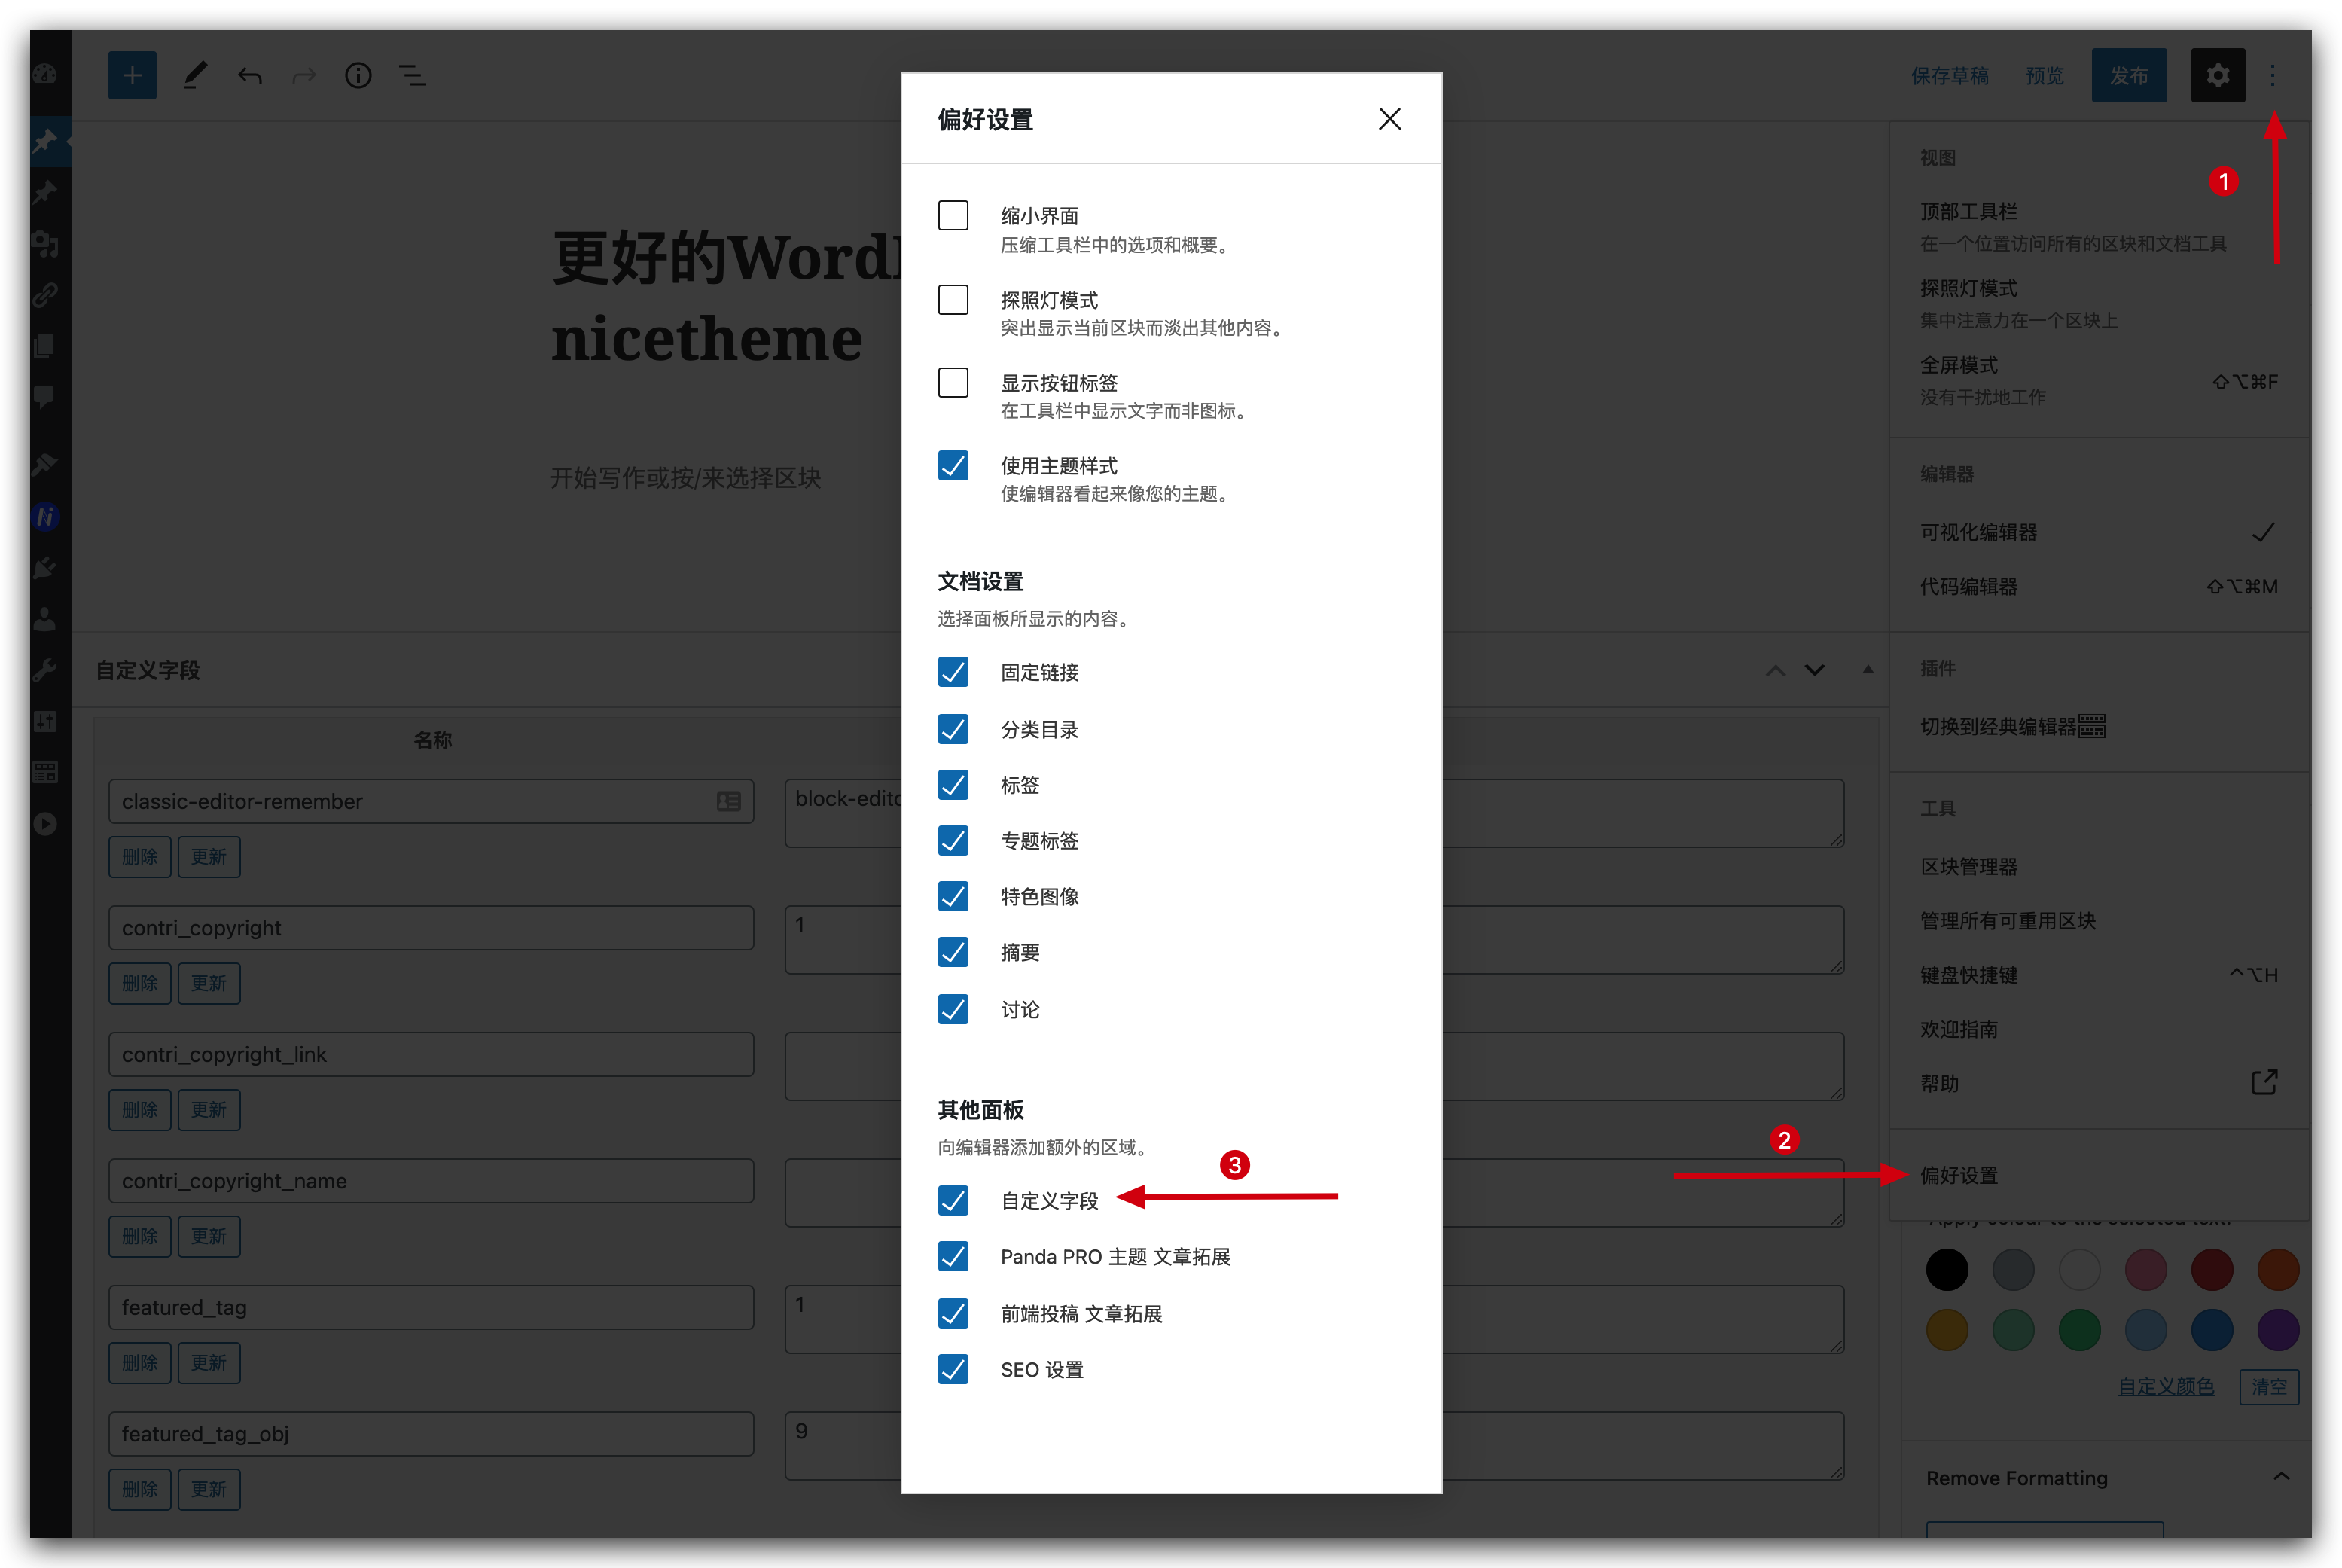This screenshot has width=2342, height=1568.
Task: Switch to 代码编辑器 in the options menu
Action: click(x=2099, y=586)
